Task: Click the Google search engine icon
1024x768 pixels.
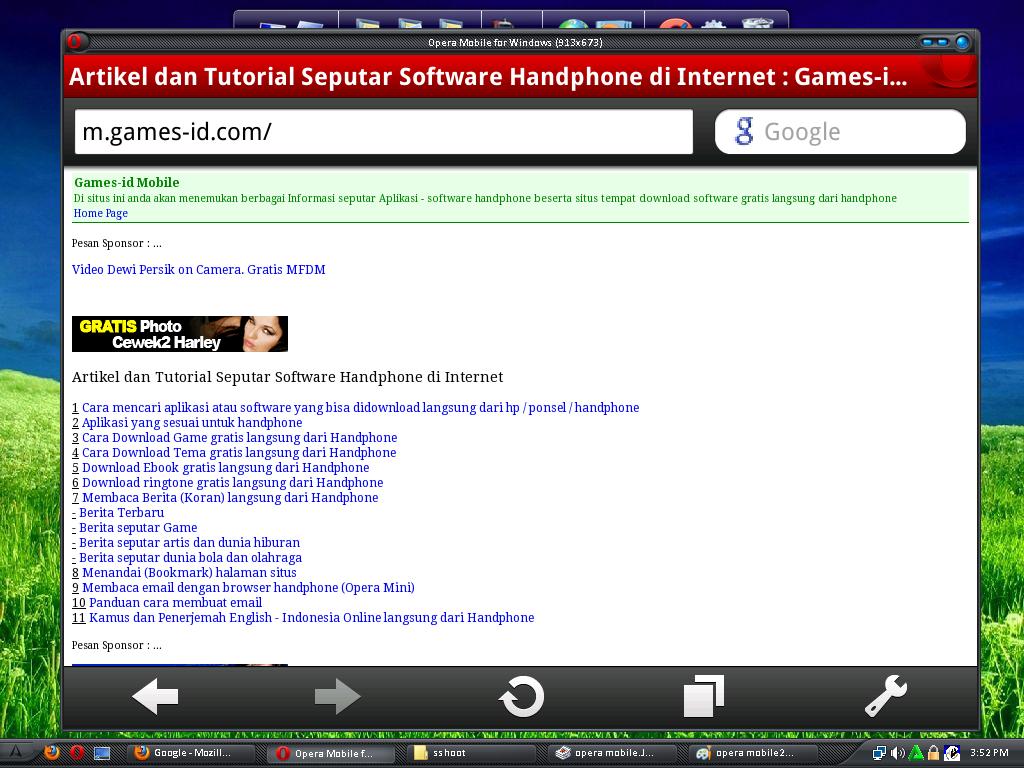Action: coord(744,131)
